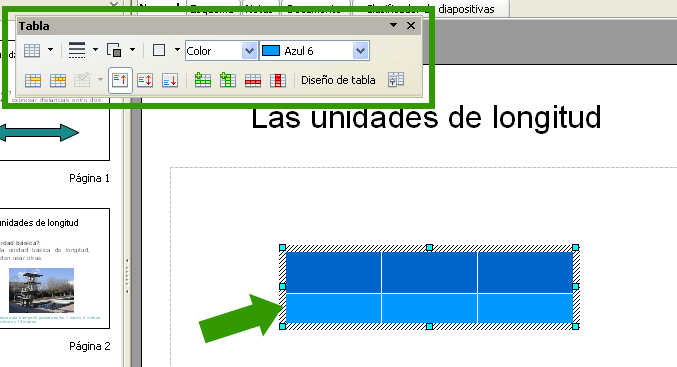Image resolution: width=677 pixels, height=367 pixels.
Task: Click the Delete row icon
Action: [x=253, y=81]
